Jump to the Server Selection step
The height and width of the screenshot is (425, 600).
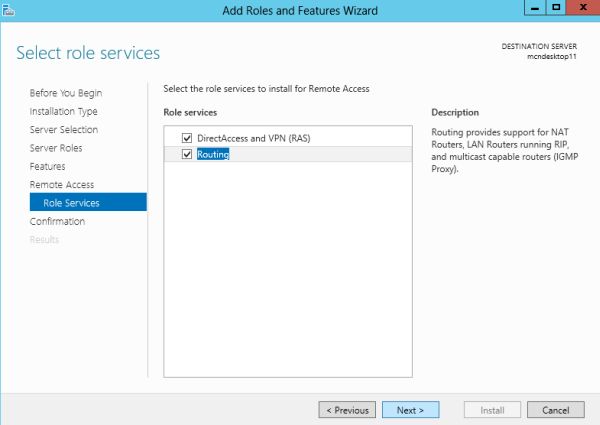click(64, 130)
